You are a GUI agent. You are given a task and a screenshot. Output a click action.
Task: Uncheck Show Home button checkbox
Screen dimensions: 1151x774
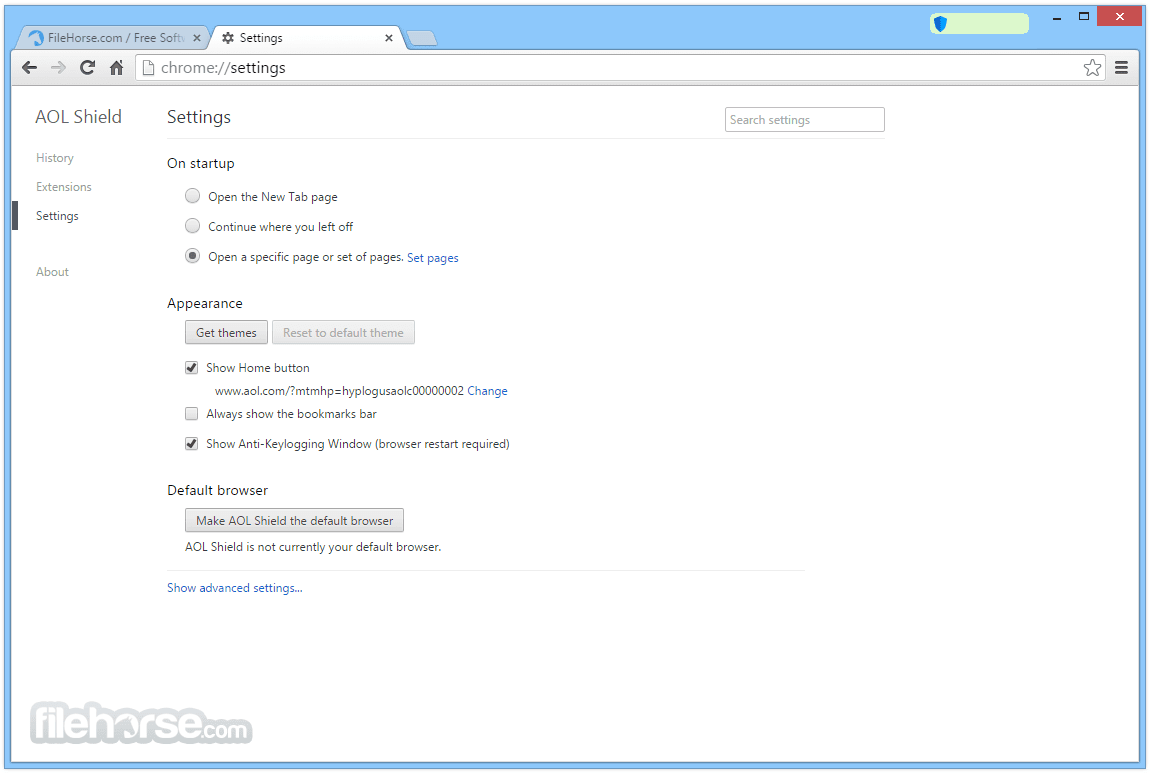click(x=192, y=367)
